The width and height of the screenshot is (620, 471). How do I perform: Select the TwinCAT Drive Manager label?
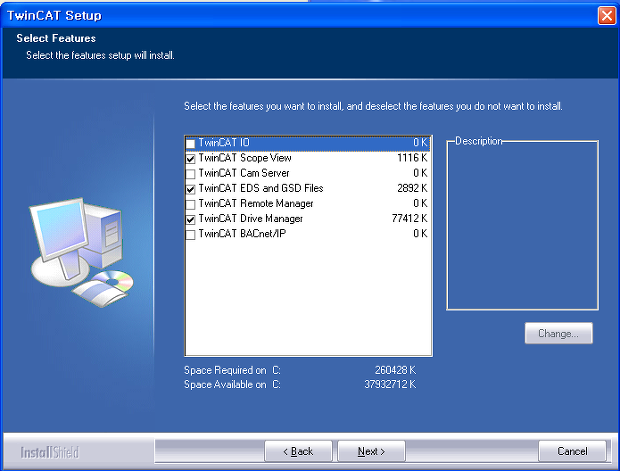coord(251,218)
